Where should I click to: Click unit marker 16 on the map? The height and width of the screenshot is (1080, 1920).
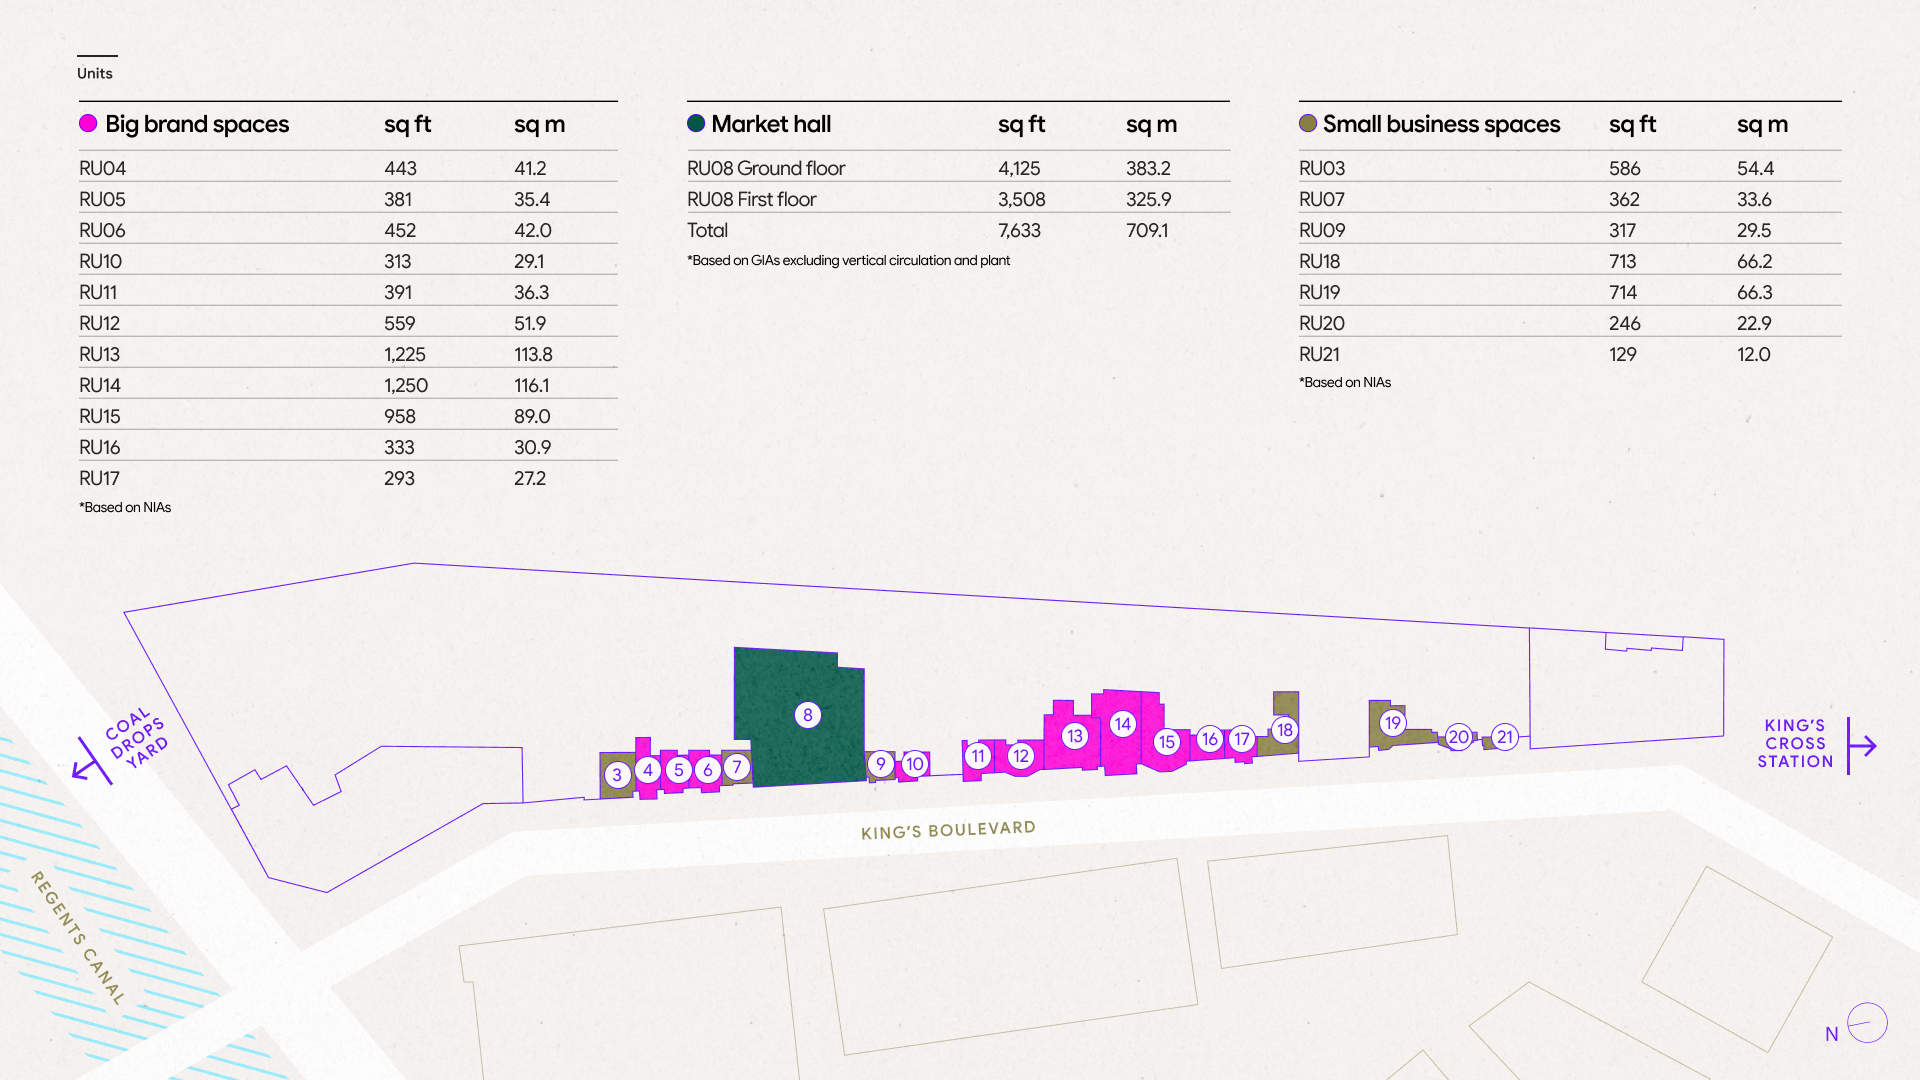click(x=1210, y=739)
